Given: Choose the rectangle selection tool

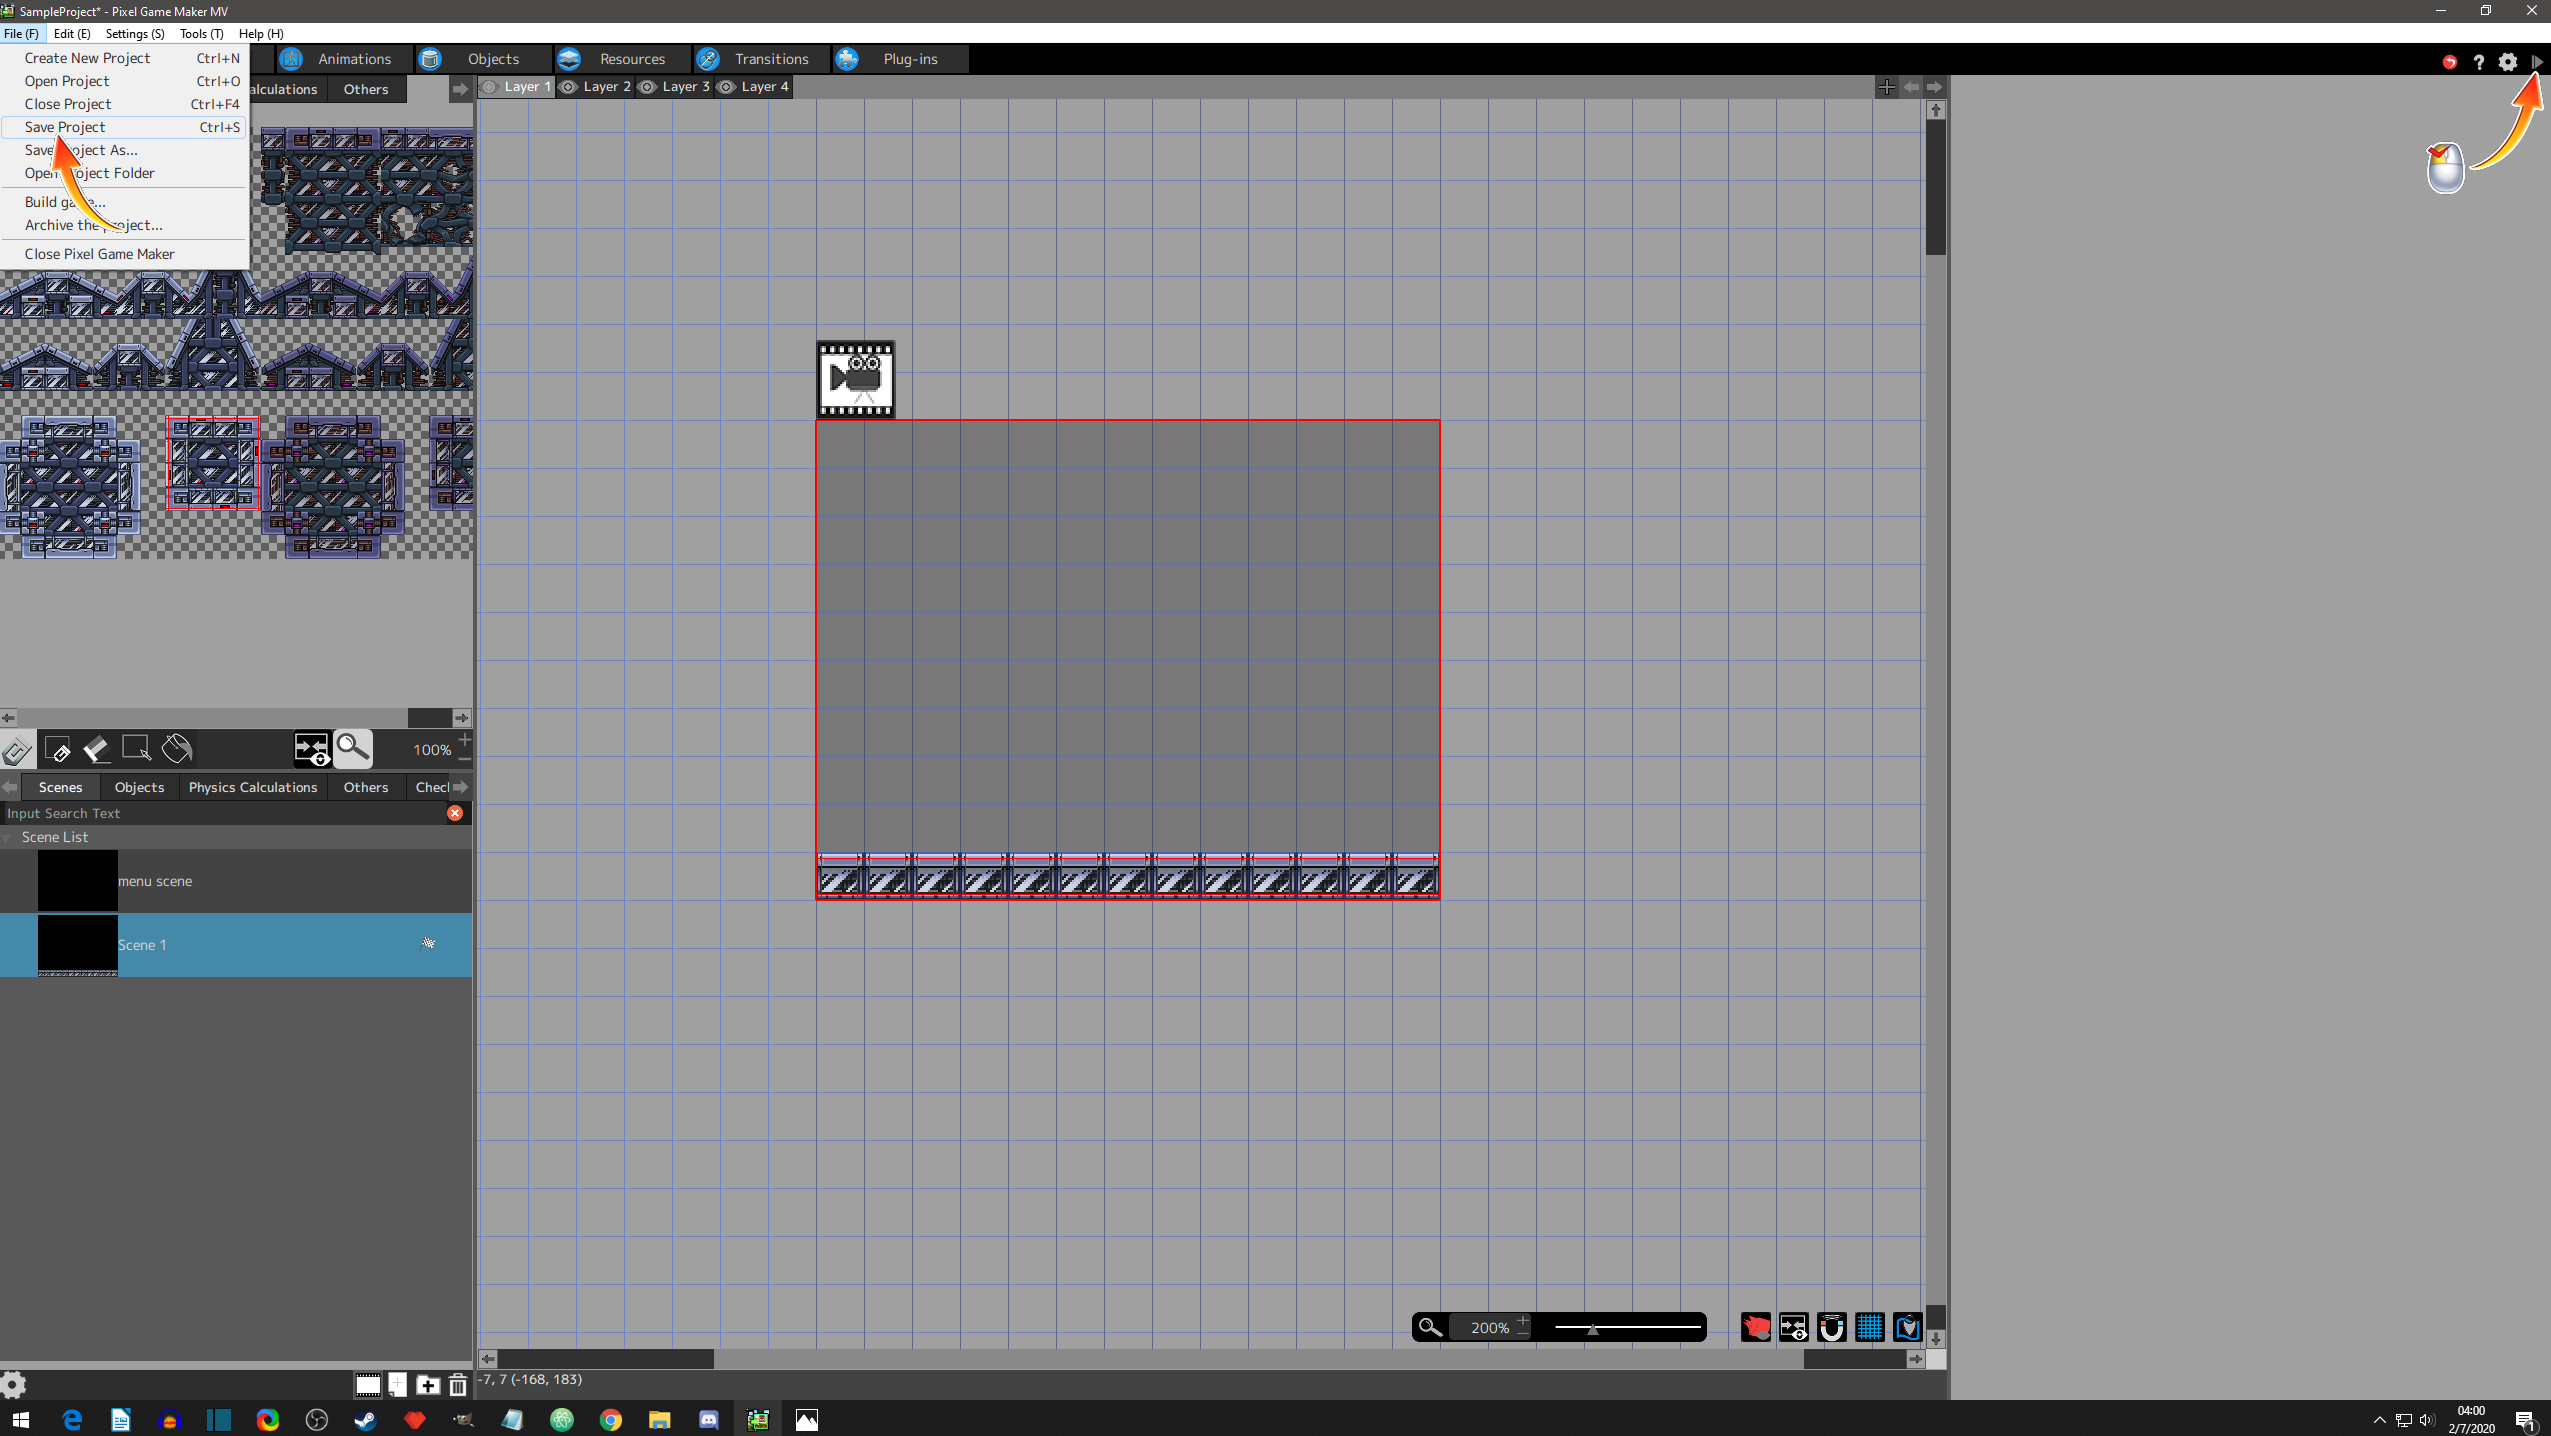Looking at the screenshot, I should (x=136, y=749).
